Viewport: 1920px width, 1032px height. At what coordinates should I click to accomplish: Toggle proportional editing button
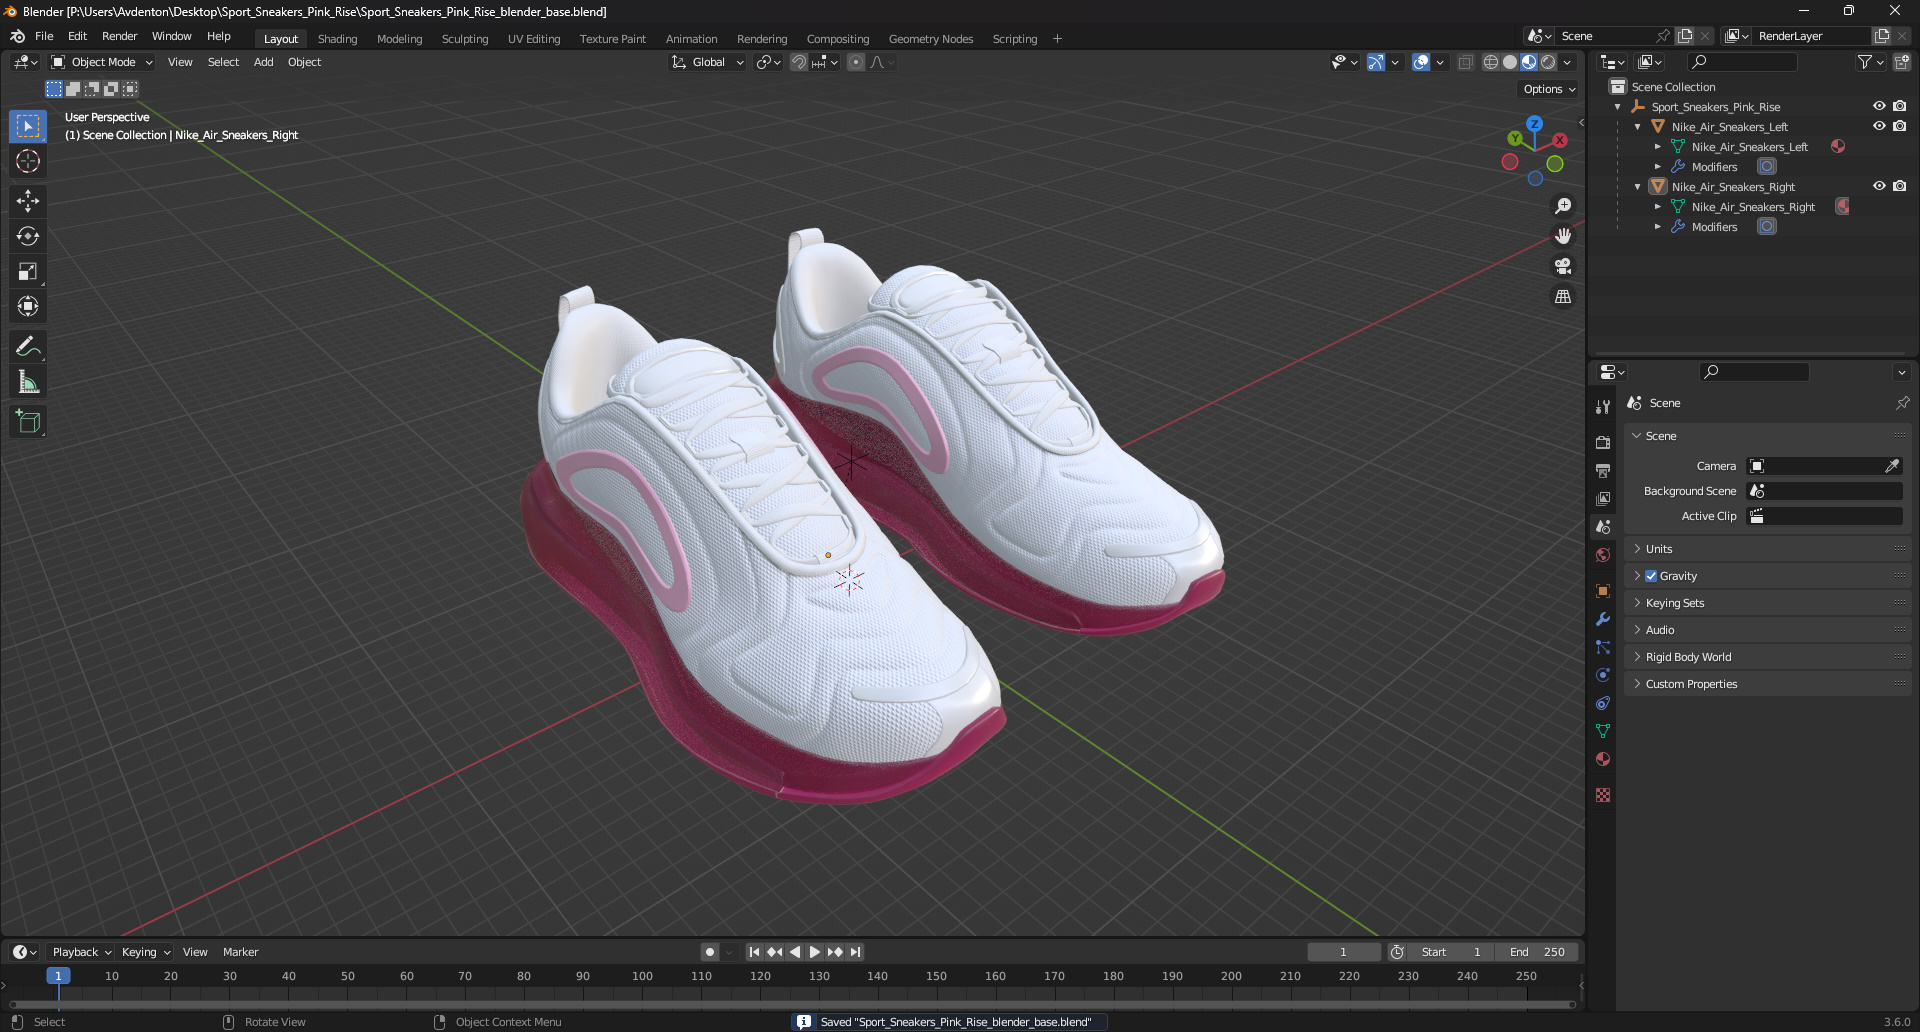856,62
